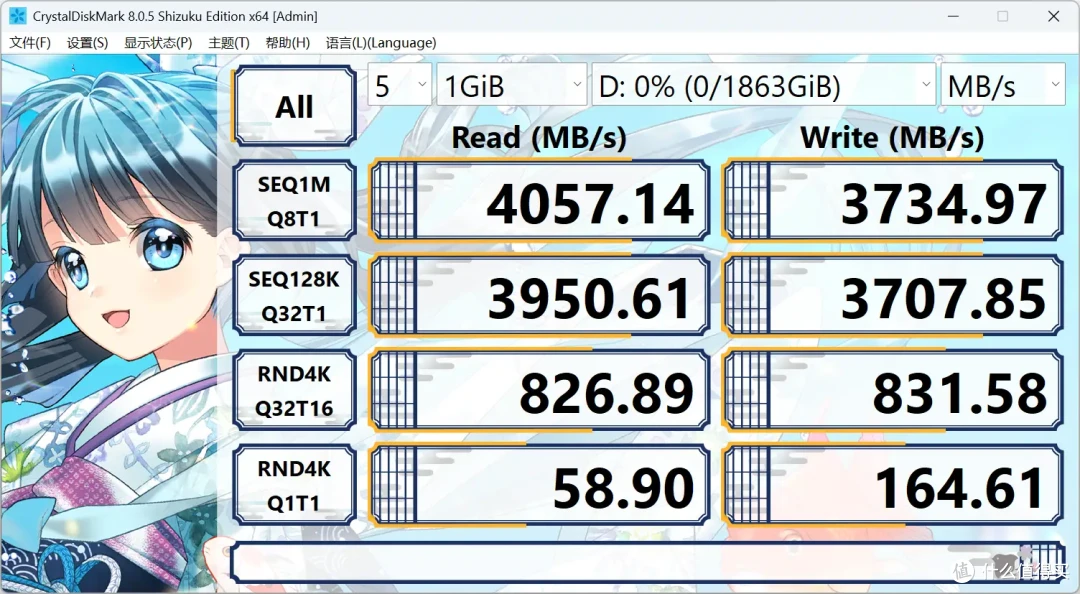Start the RND4K Q32T16 test
1080x594 pixels.
[x=295, y=391]
